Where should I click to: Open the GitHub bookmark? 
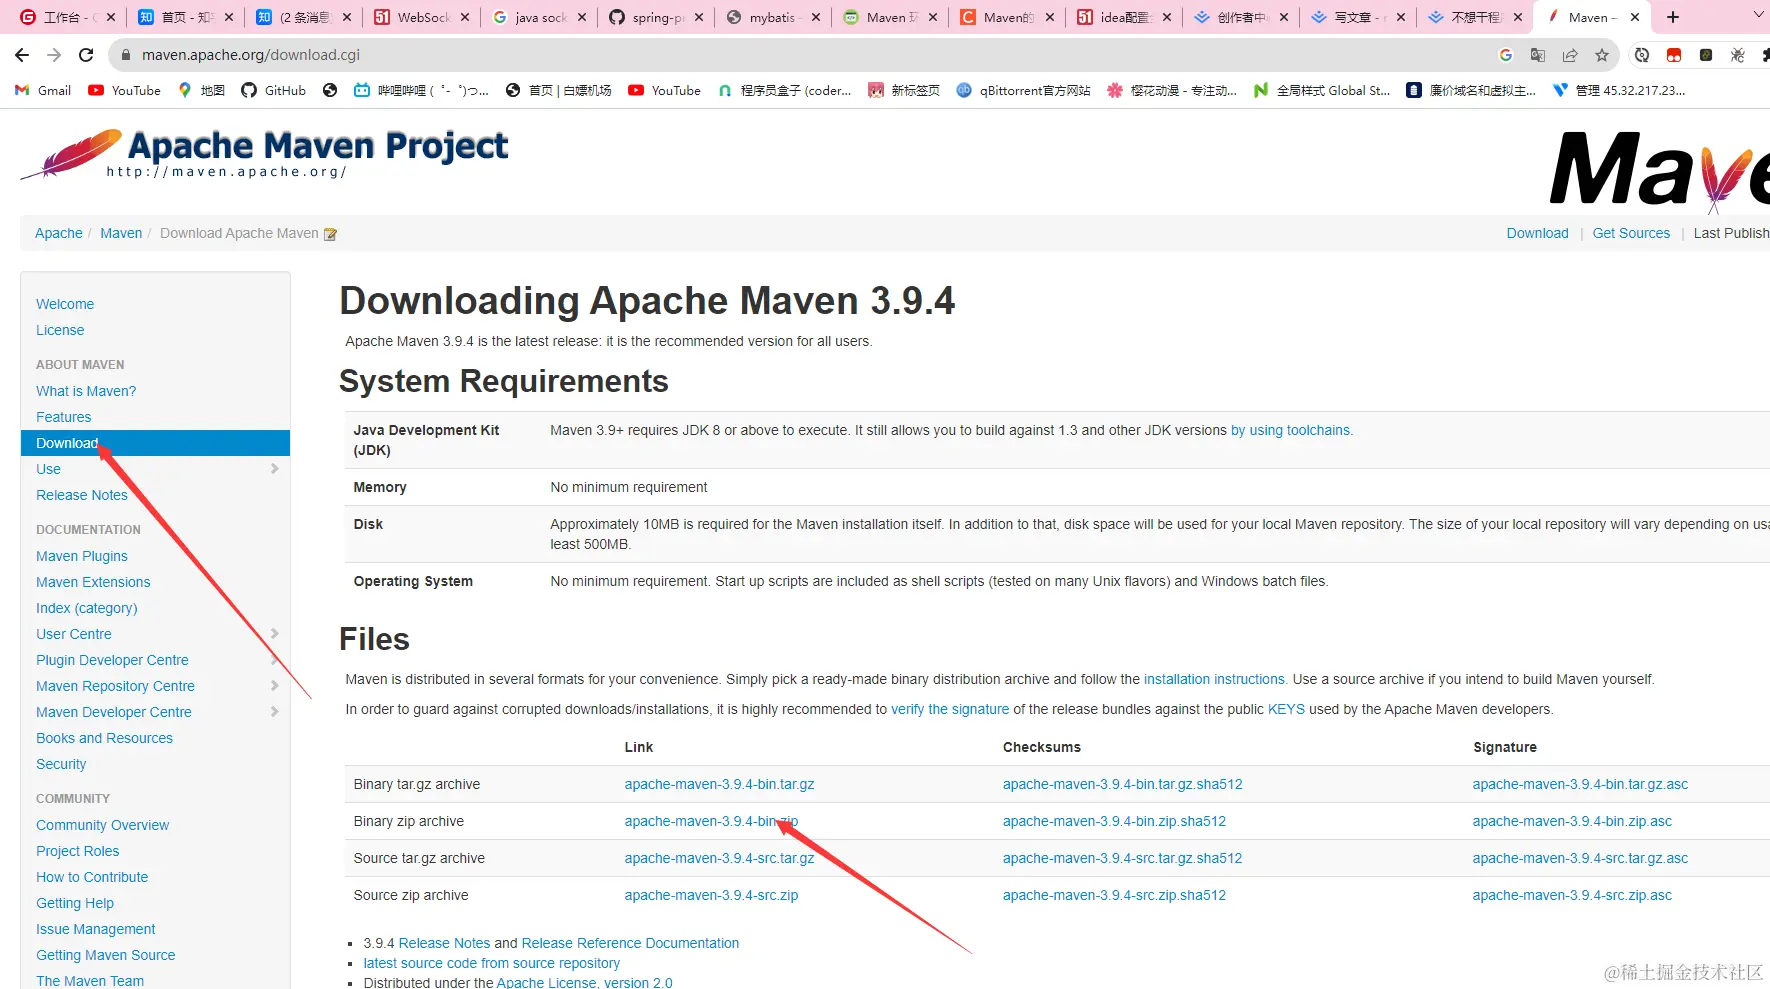tap(273, 90)
